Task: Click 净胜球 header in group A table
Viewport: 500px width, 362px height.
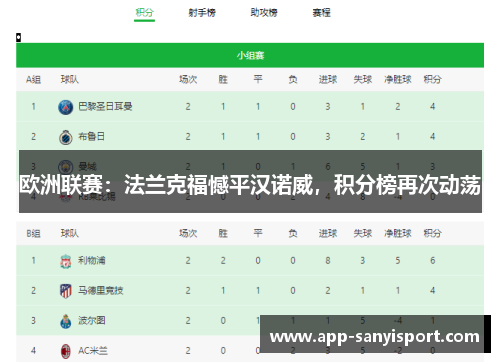Action: tap(398, 80)
